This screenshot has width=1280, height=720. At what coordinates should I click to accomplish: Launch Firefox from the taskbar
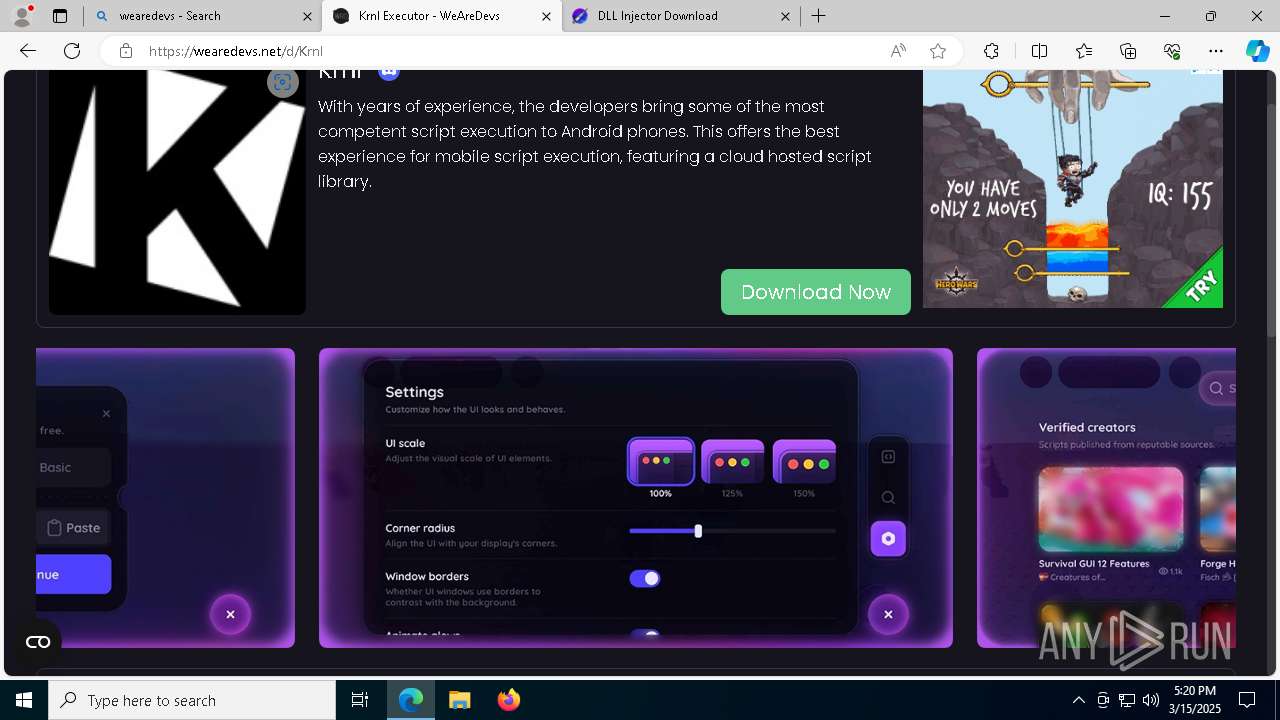(x=509, y=700)
